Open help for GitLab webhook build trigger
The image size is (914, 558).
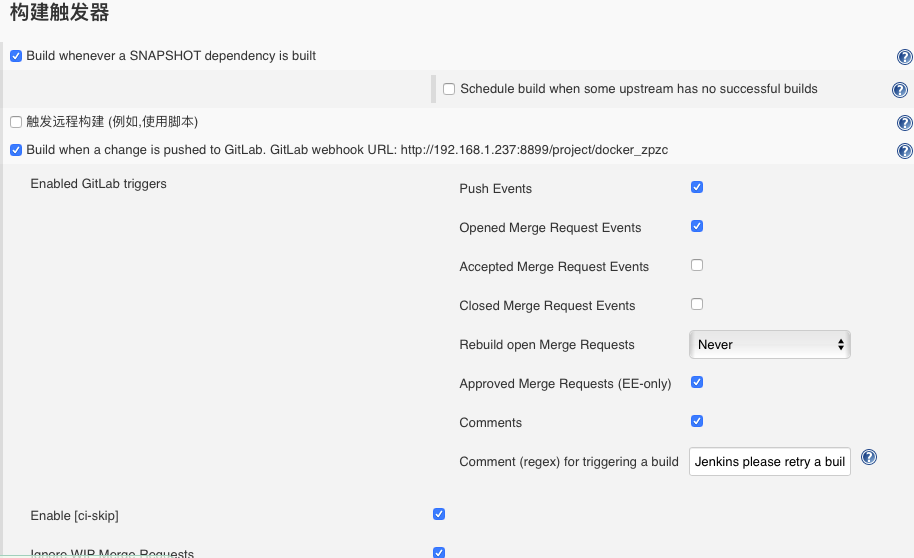(x=905, y=150)
